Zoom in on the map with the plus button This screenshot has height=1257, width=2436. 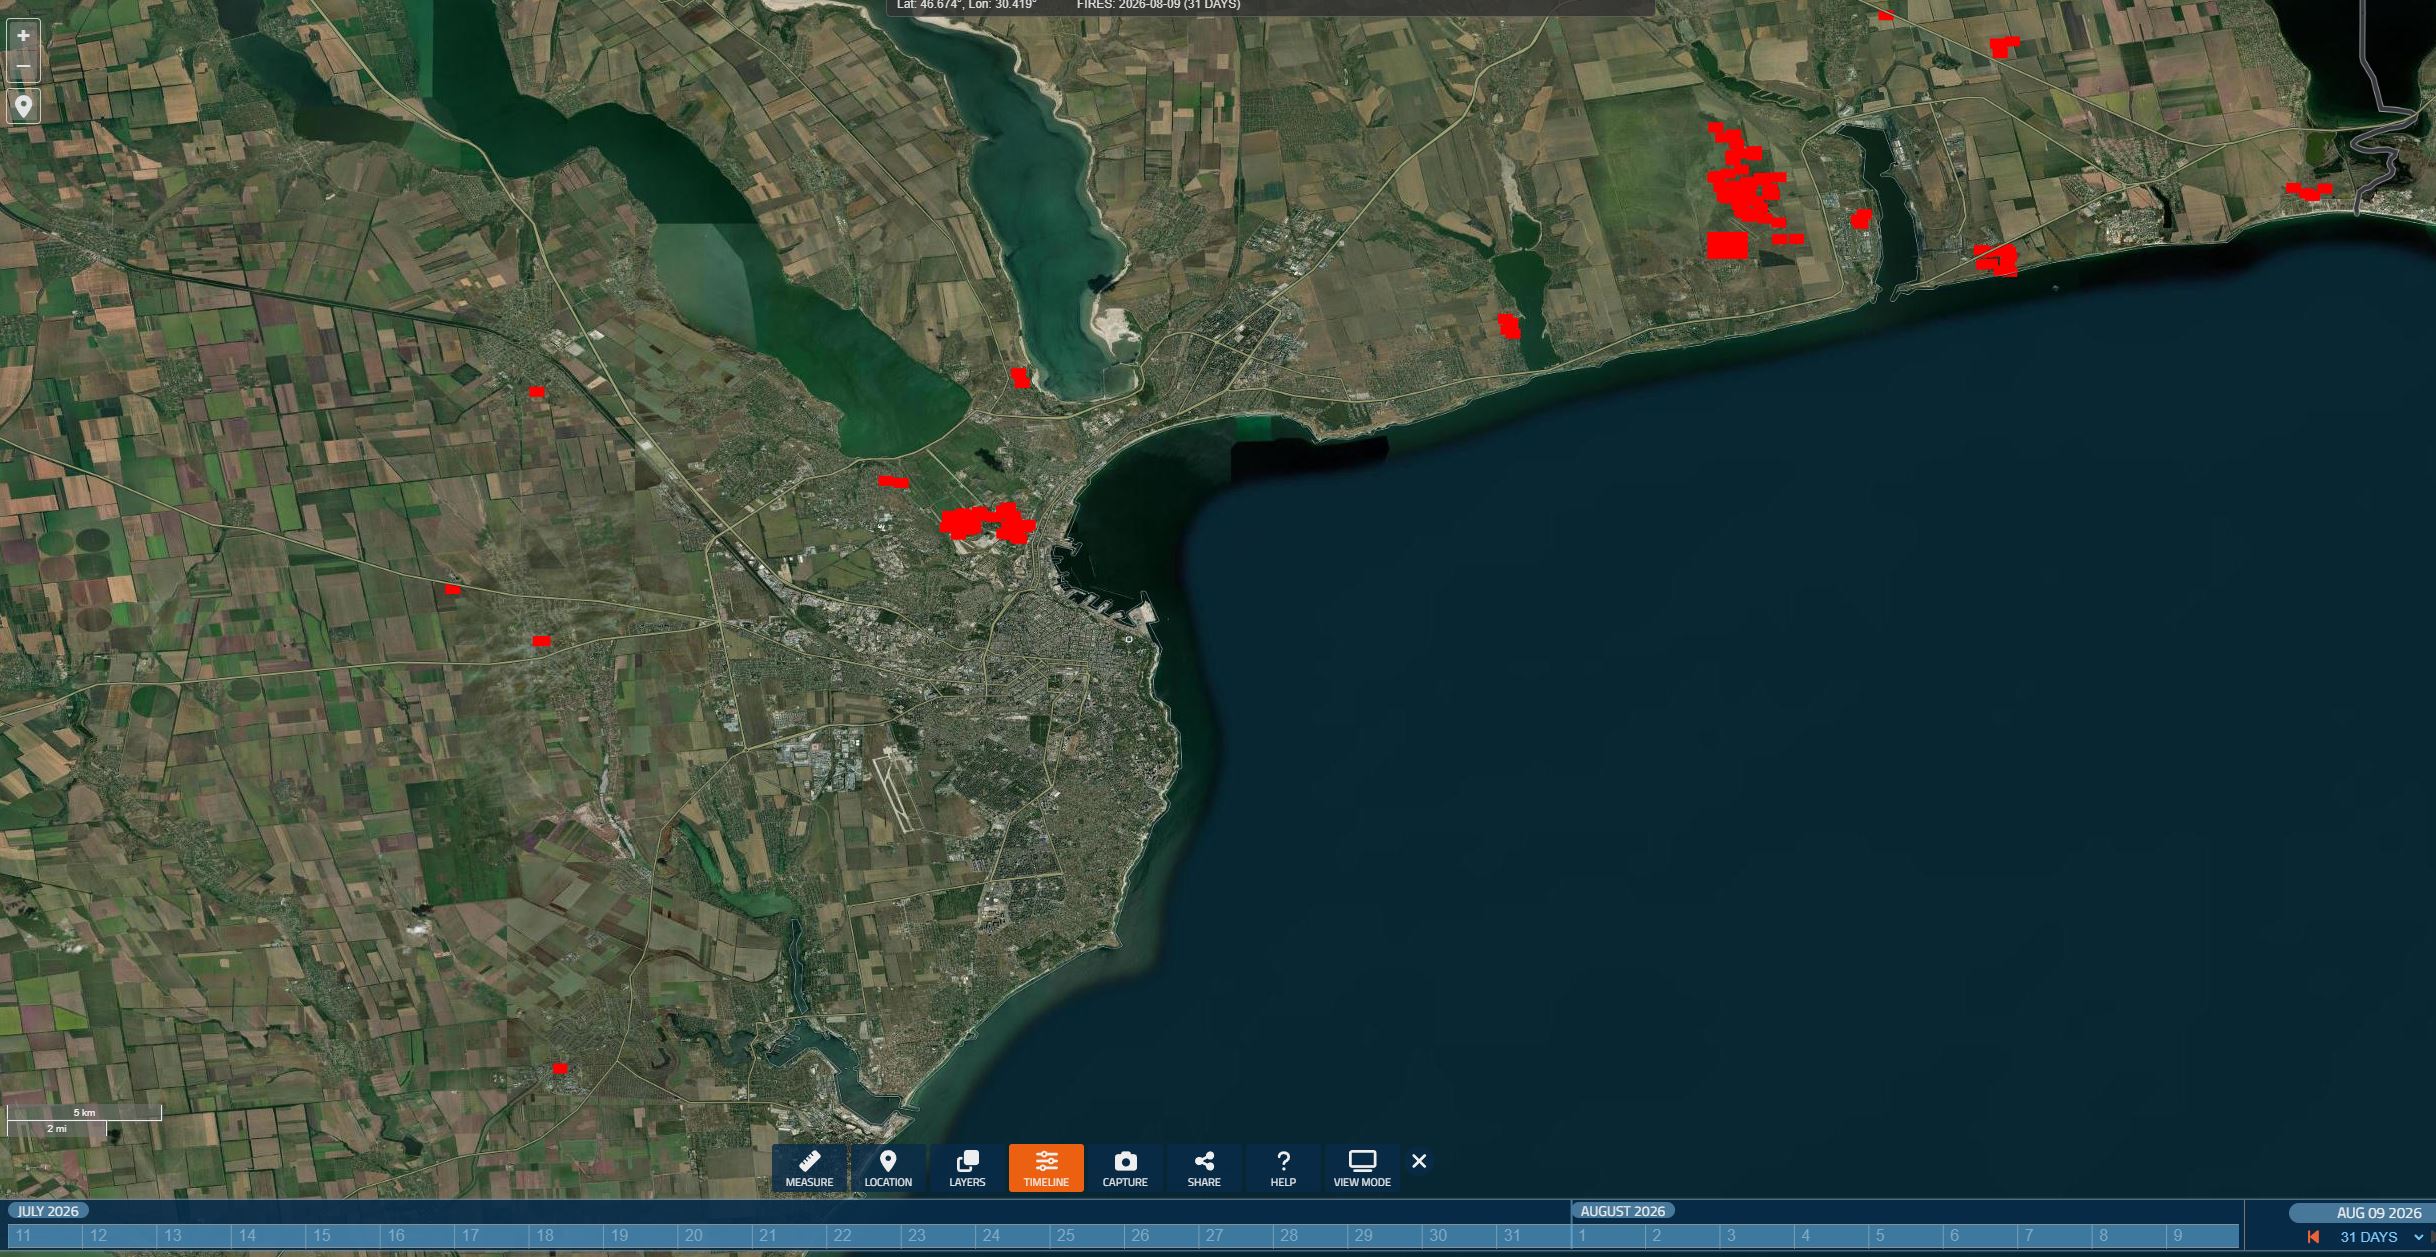pyautogui.click(x=23, y=36)
